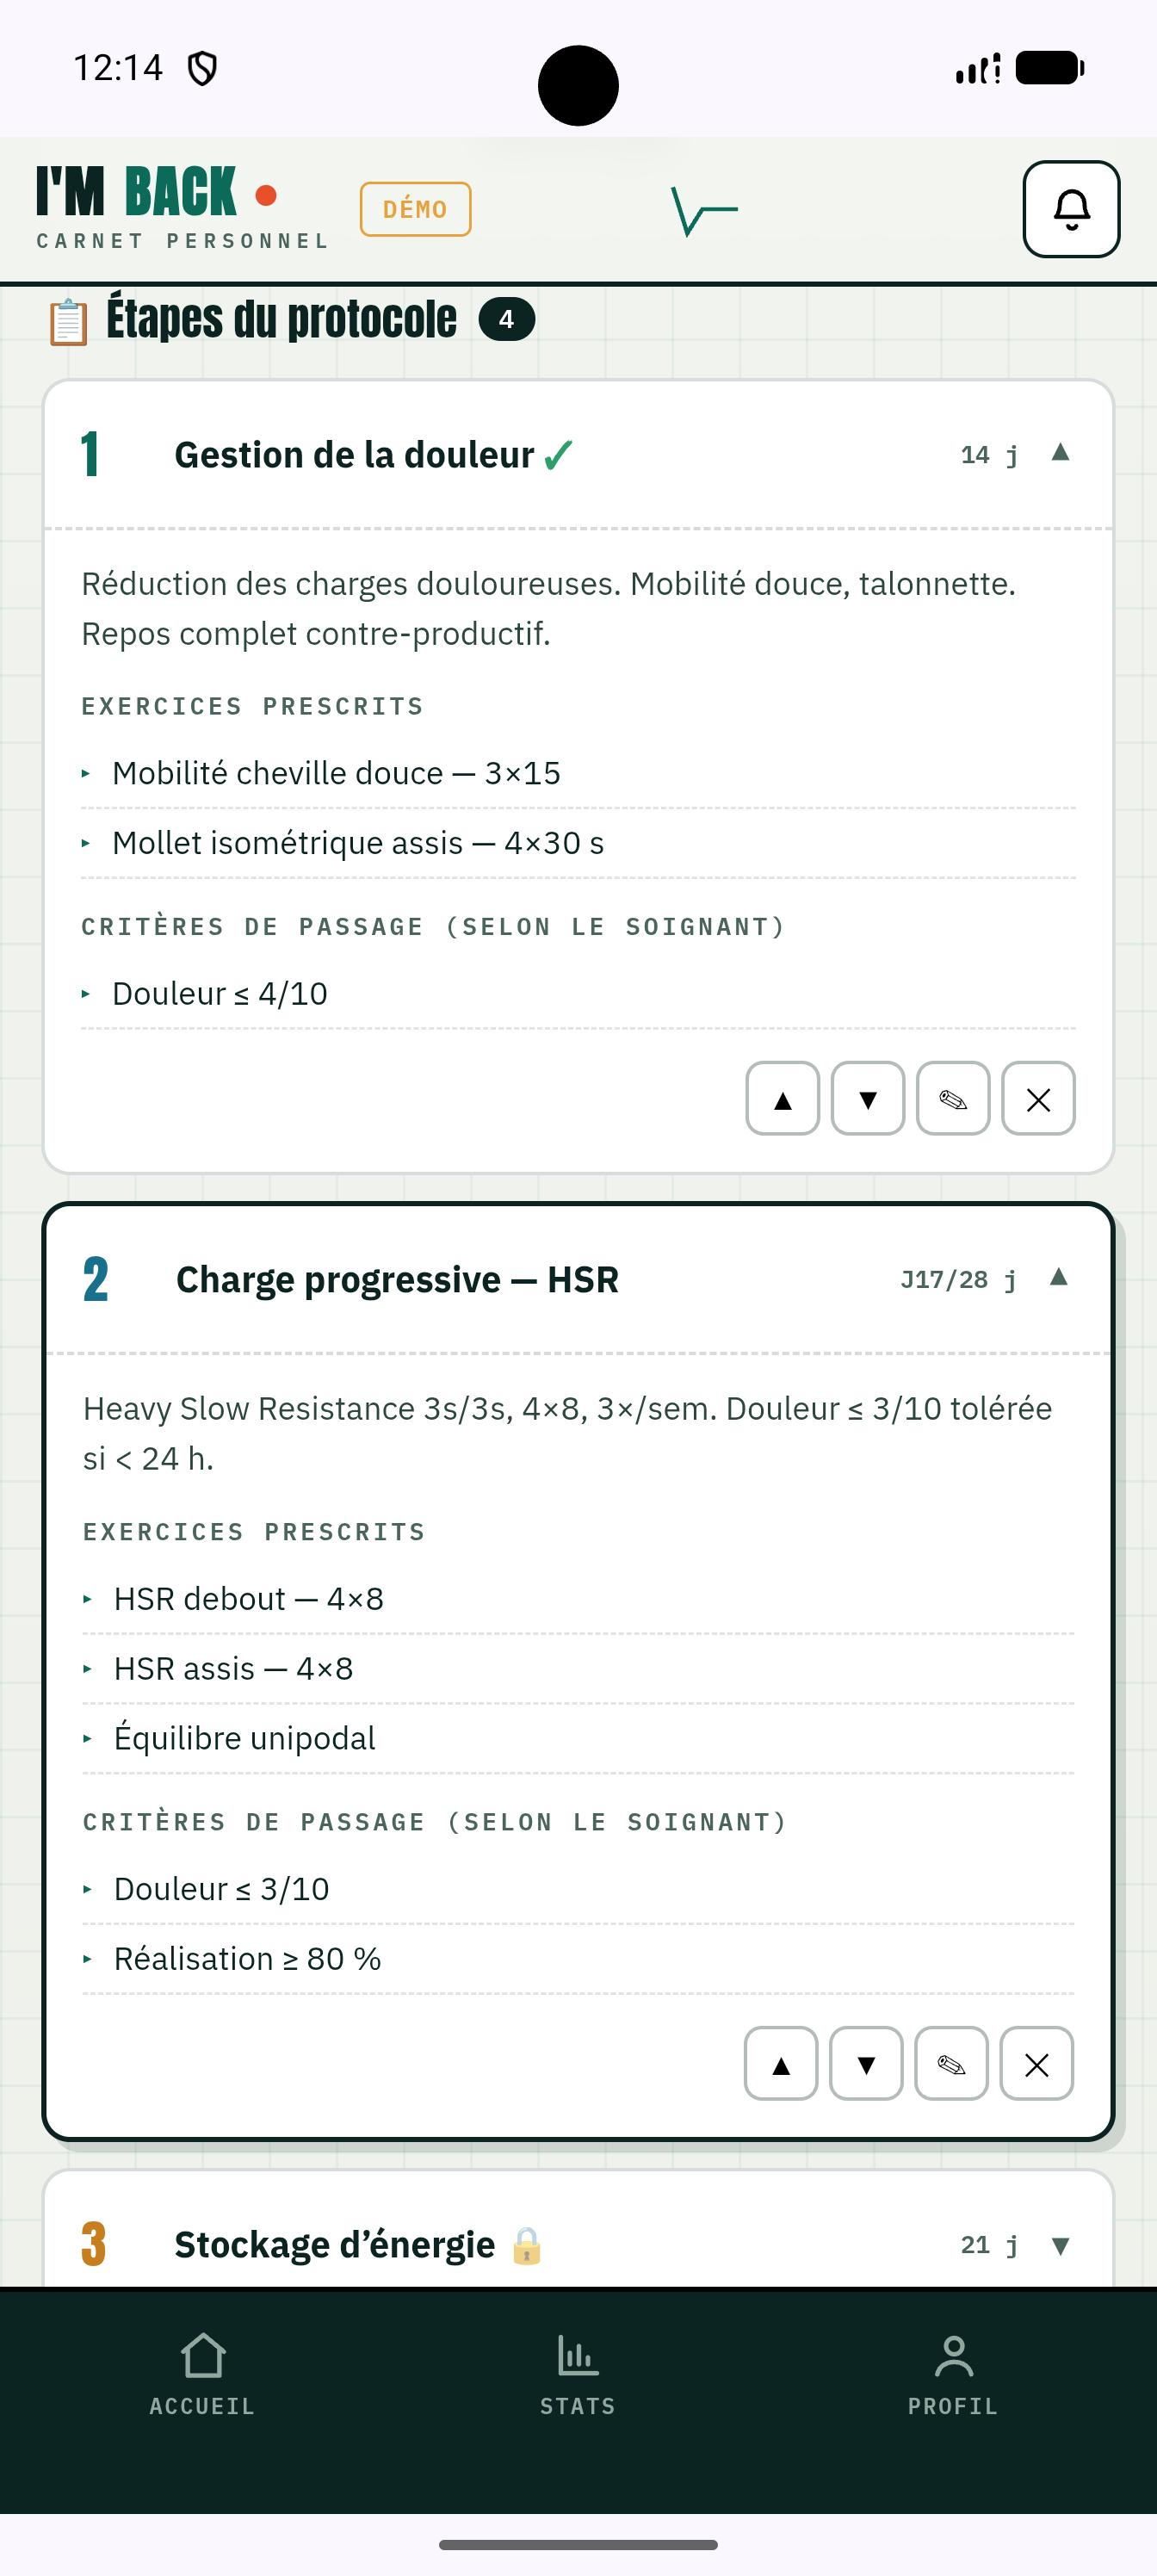Tap the step number 1
The width and height of the screenshot is (1157, 2576).
point(90,454)
